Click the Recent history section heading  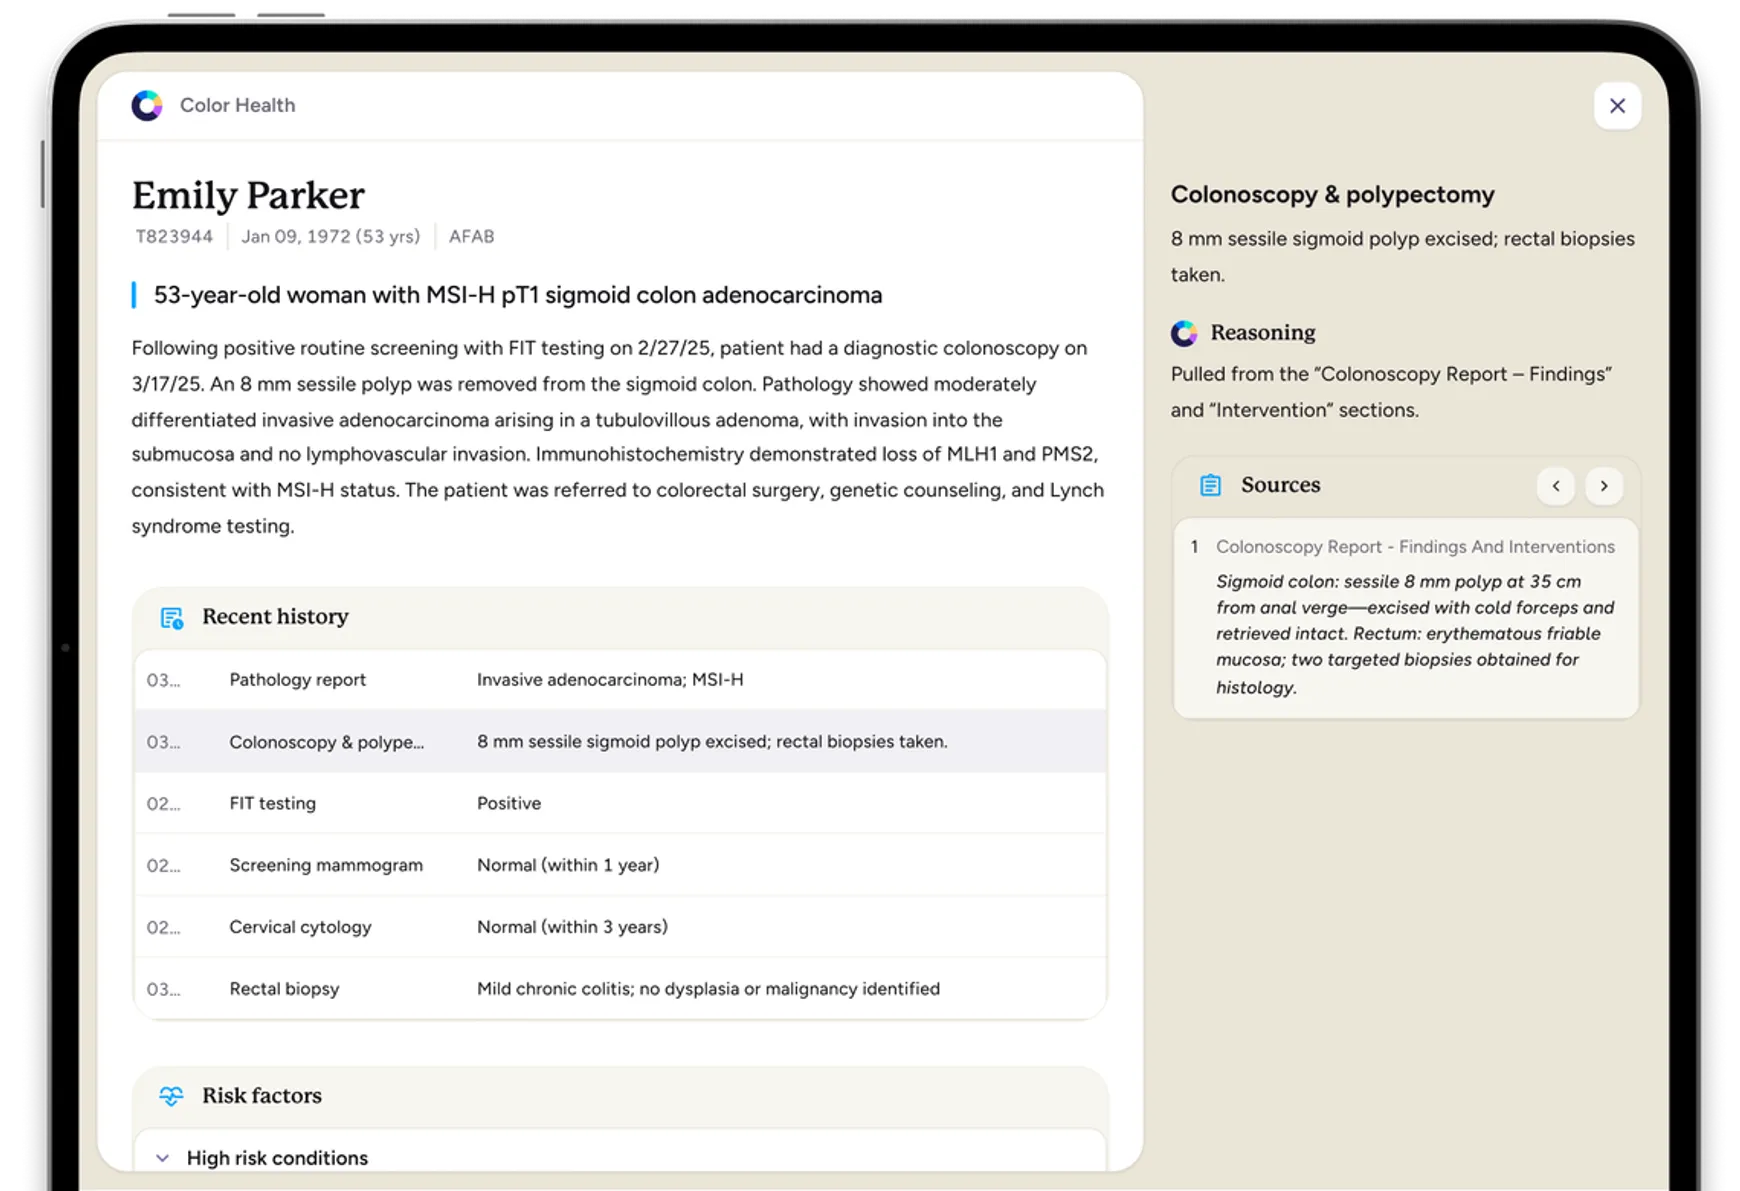click(x=275, y=617)
